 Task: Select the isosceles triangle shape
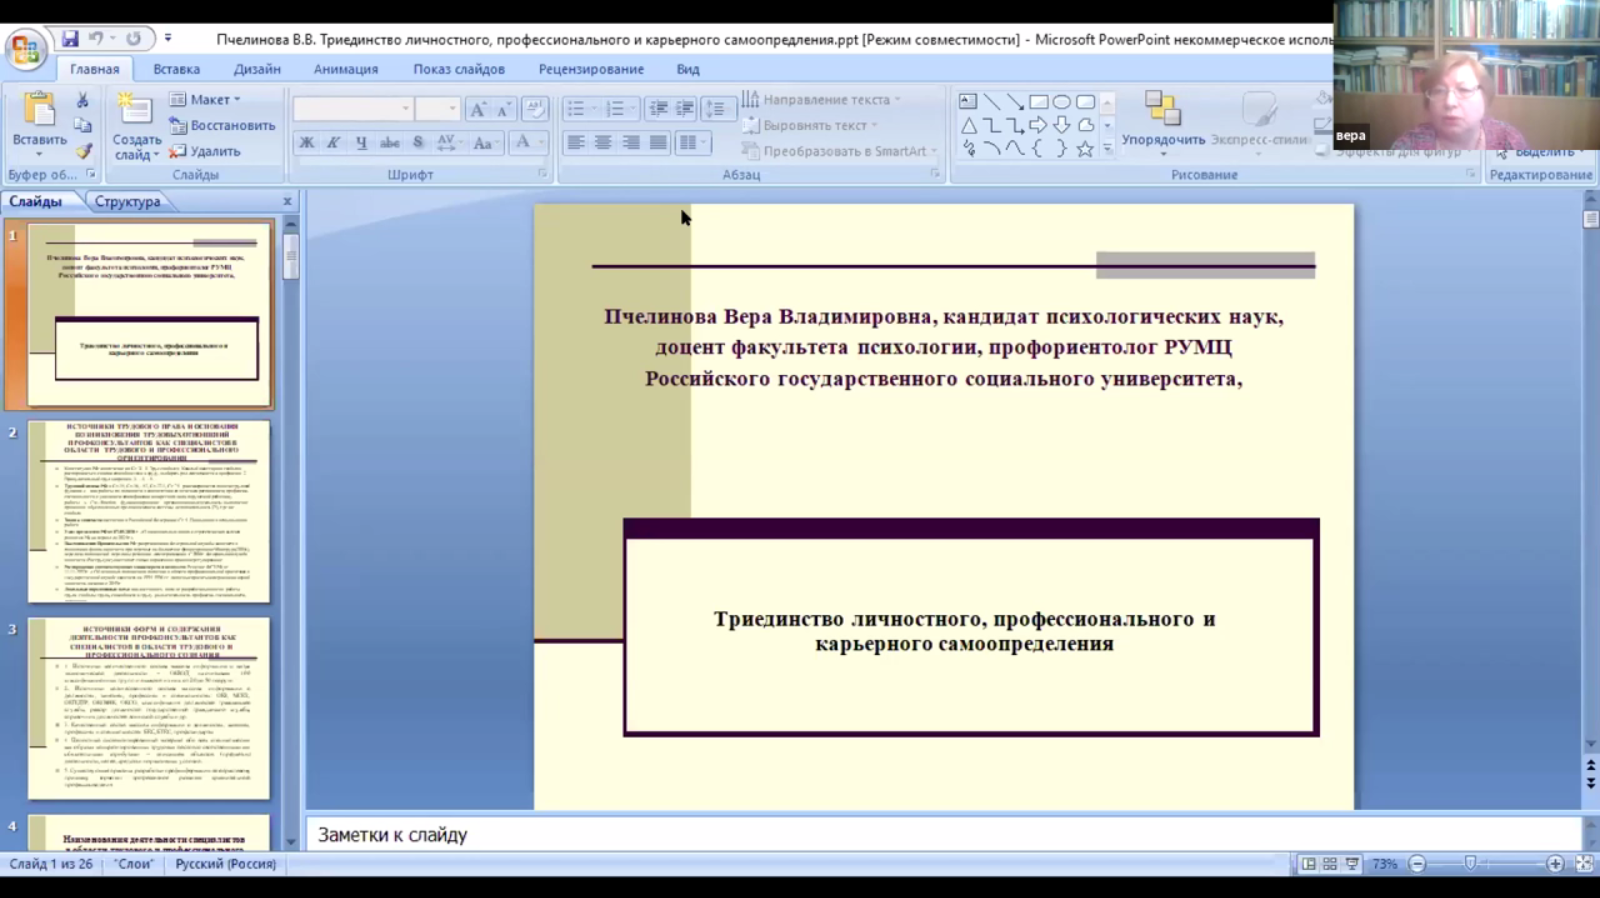(x=968, y=125)
